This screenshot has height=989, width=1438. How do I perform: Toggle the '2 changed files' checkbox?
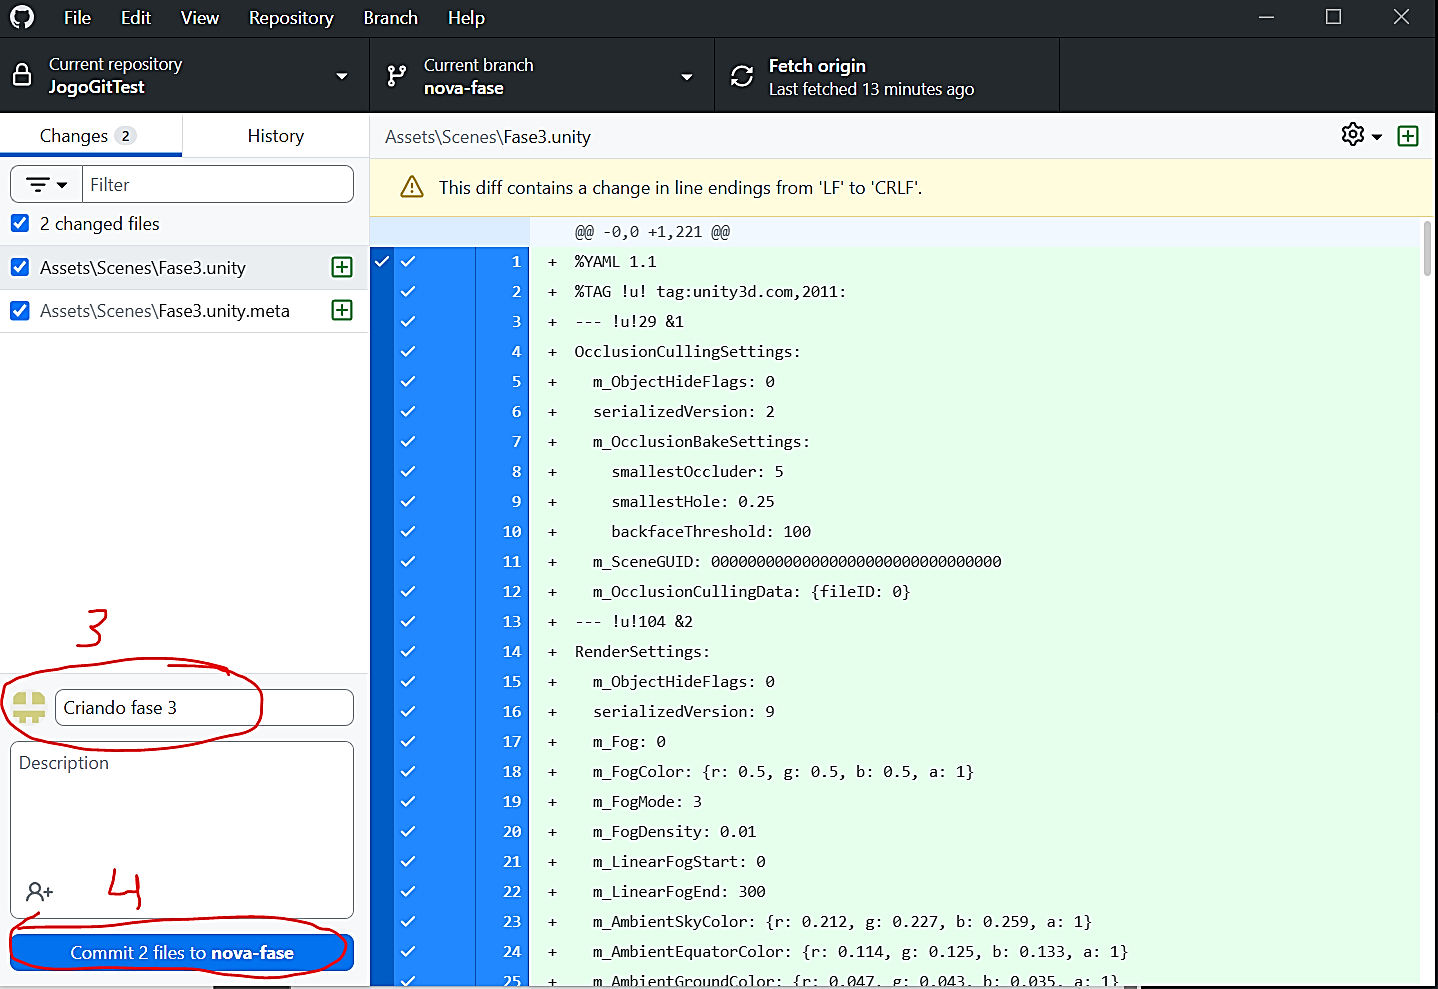coord(20,223)
